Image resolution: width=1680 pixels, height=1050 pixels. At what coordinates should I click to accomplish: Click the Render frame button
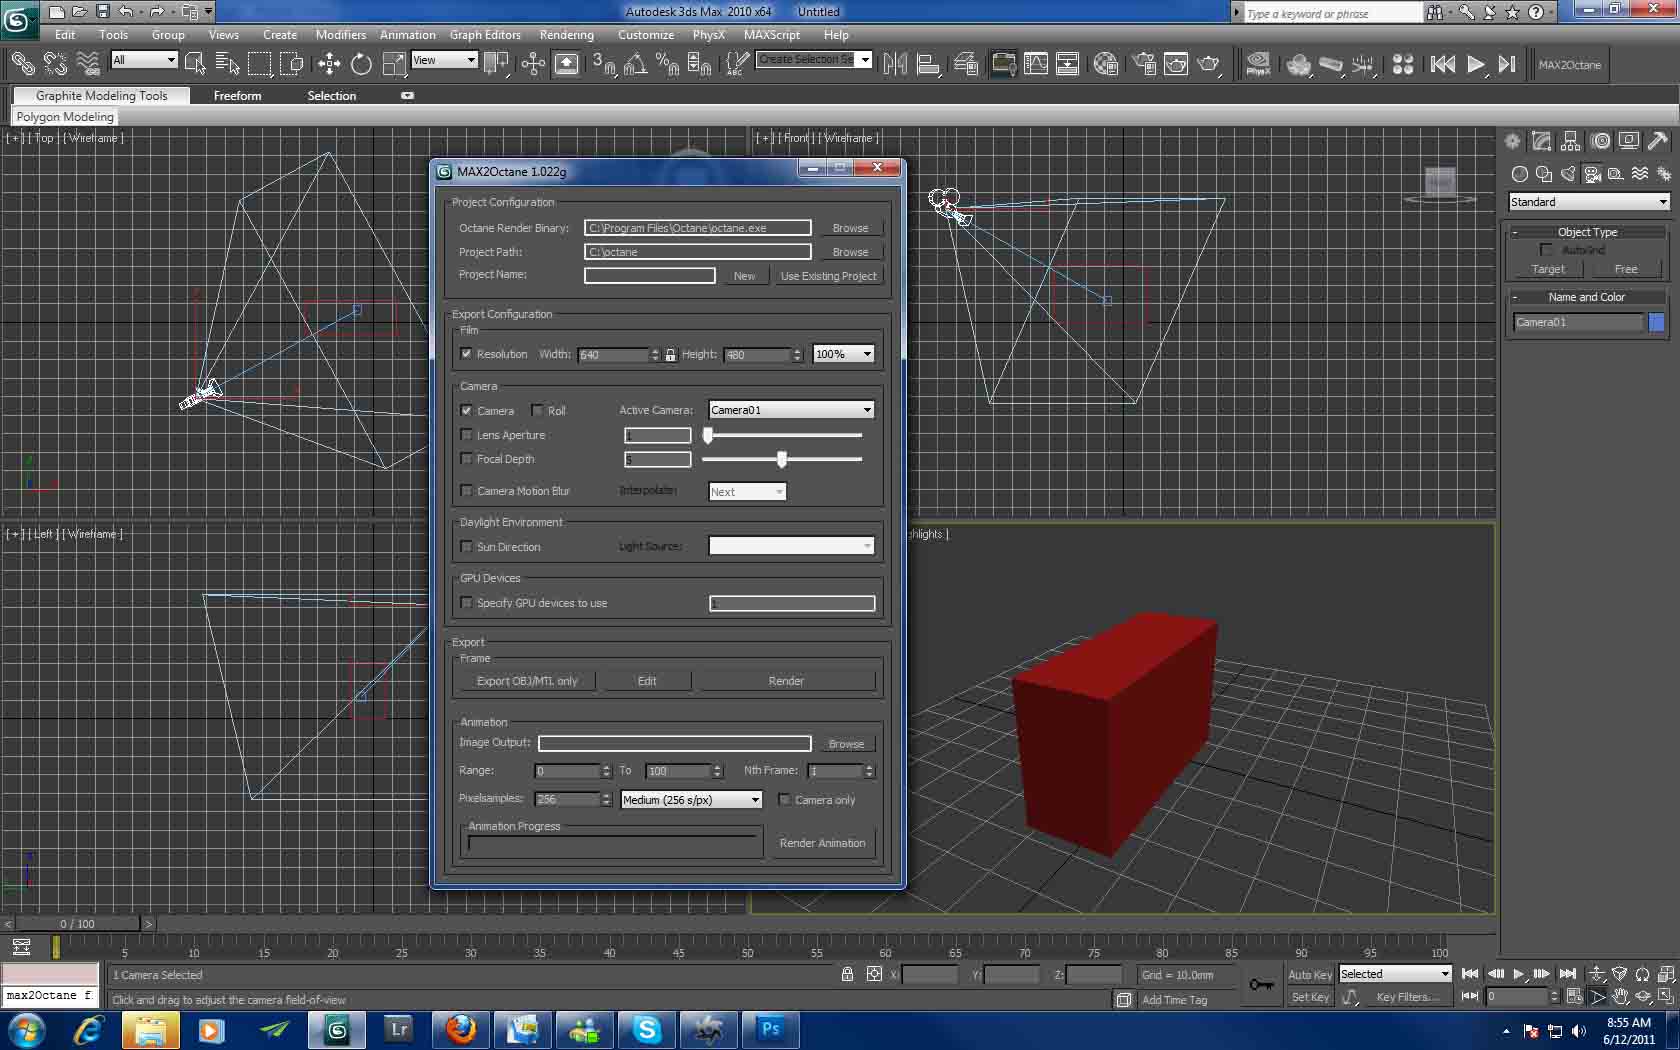(x=786, y=681)
